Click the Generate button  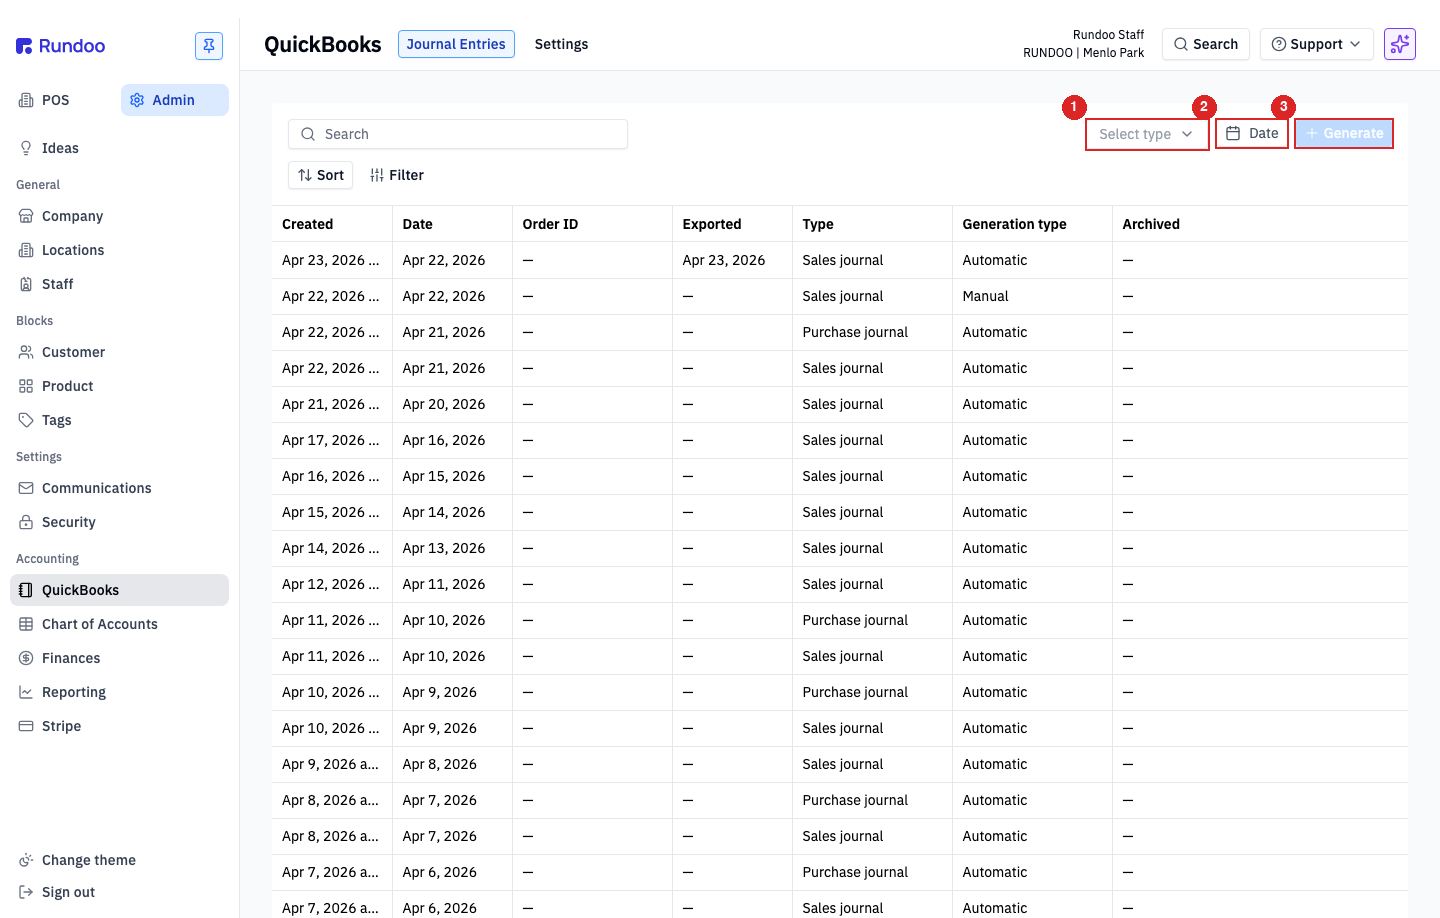click(1344, 133)
